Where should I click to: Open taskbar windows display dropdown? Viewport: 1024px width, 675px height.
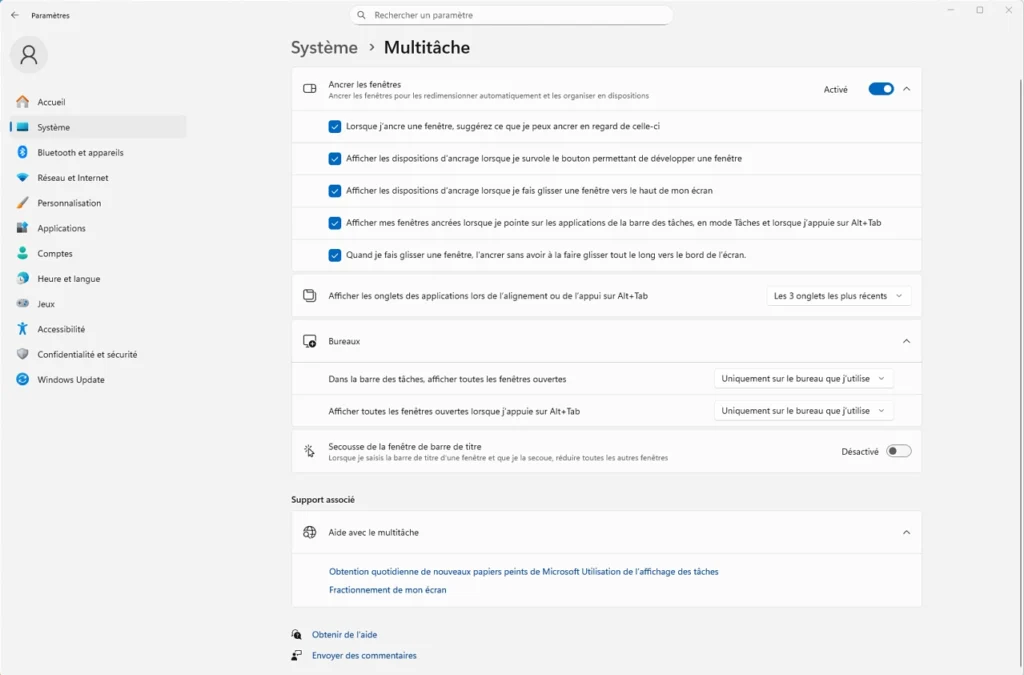[x=804, y=378]
